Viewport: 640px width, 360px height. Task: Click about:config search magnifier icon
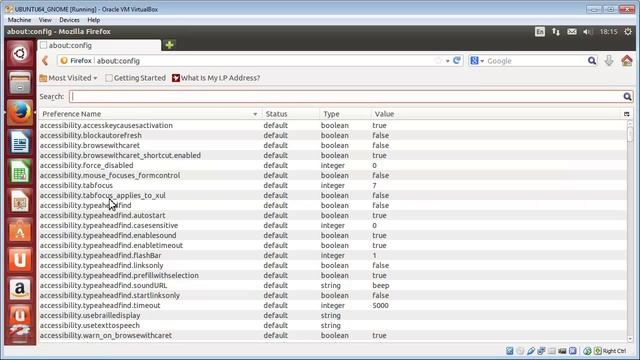pos(627,96)
